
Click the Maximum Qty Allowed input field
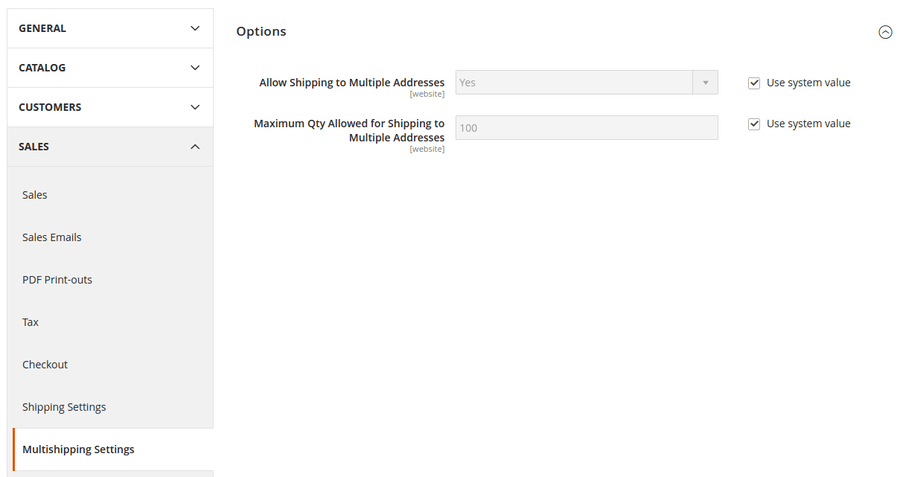pos(586,128)
